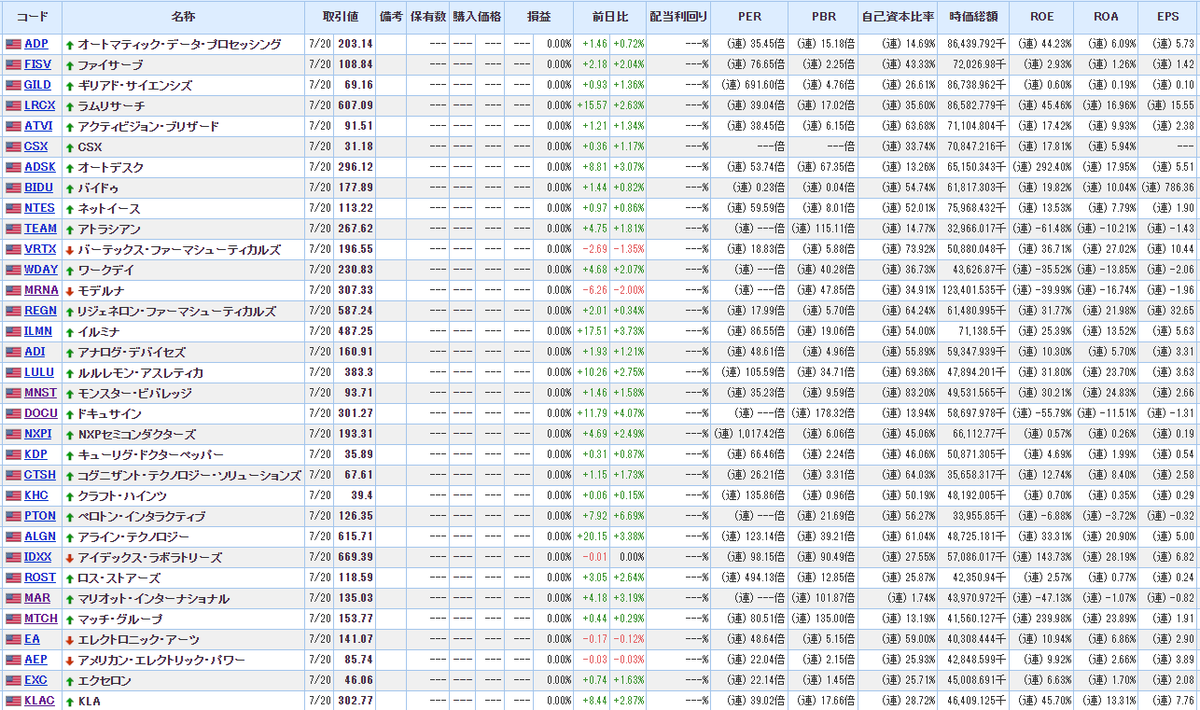Click the US flag icon beside EA

pyautogui.click(x=13, y=639)
